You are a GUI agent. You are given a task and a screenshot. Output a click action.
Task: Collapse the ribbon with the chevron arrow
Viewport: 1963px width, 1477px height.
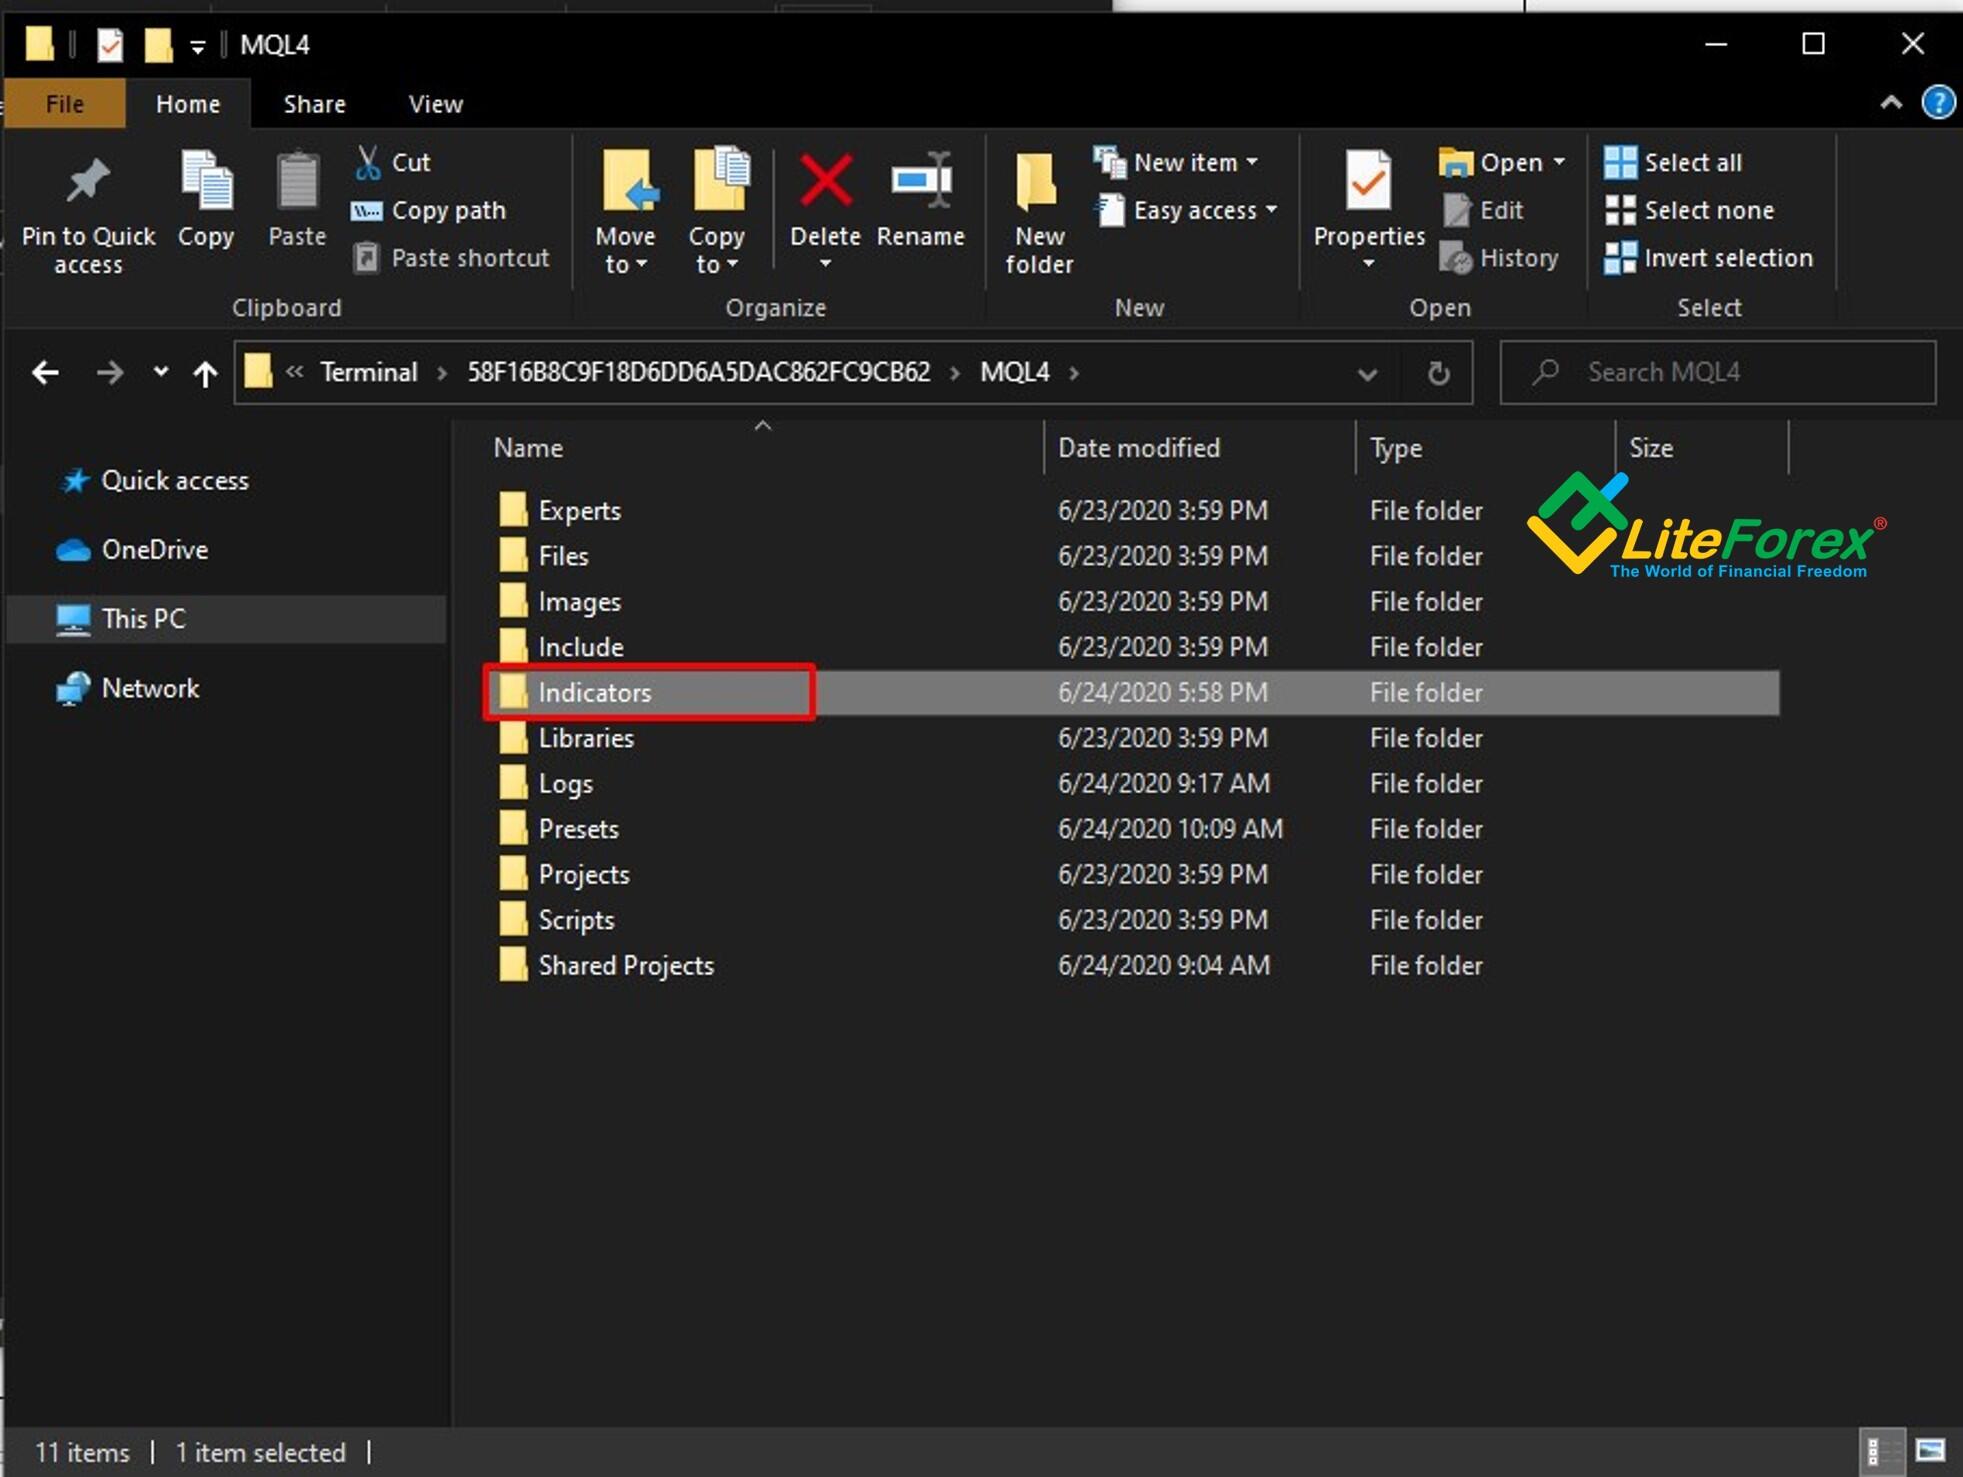point(1890,103)
